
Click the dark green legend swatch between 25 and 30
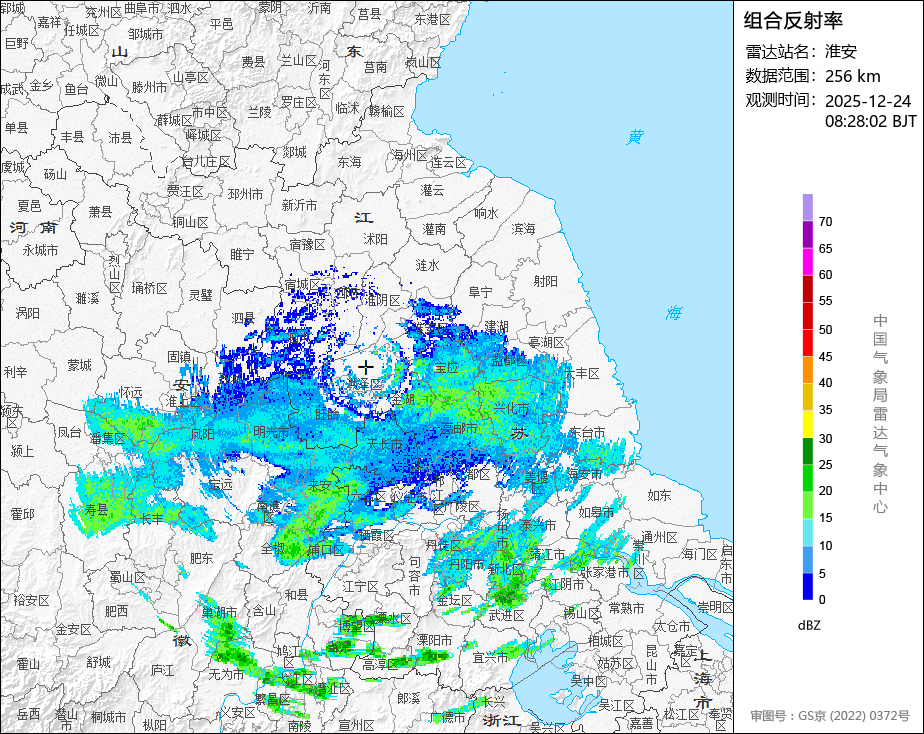[807, 451]
